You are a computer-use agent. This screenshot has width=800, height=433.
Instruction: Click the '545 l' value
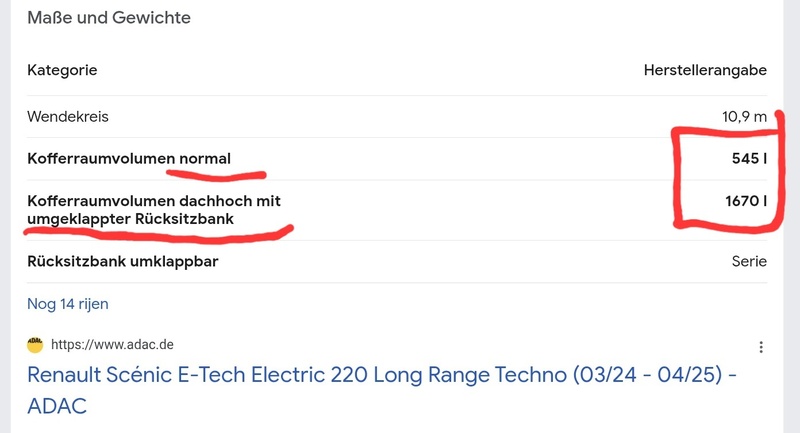[748, 158]
